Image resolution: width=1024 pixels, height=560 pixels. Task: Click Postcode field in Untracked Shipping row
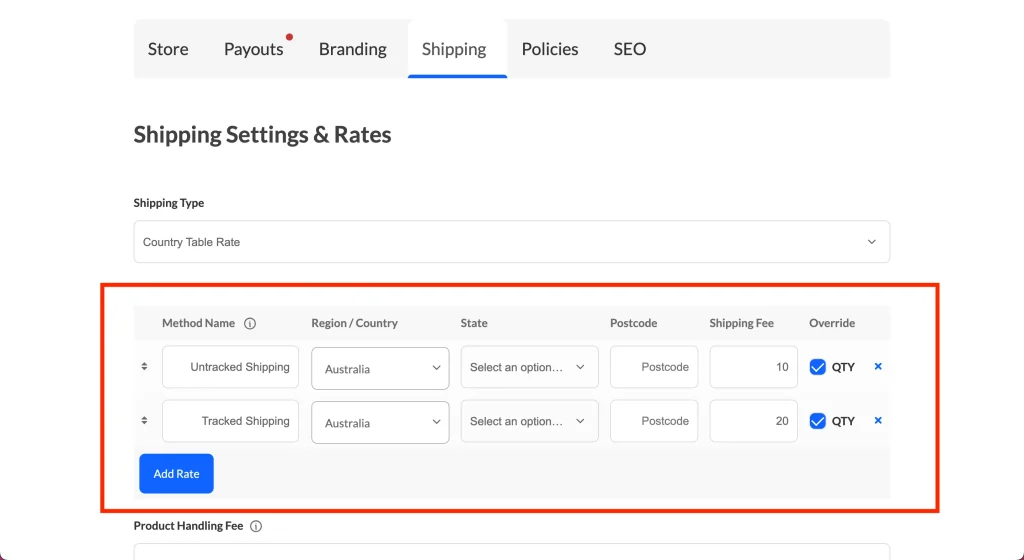[654, 367]
